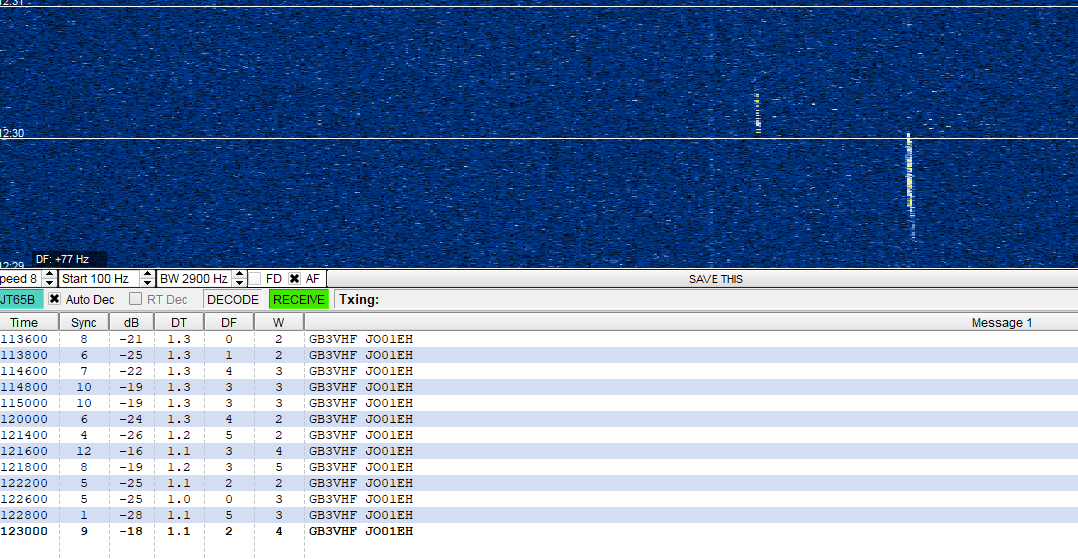Increase the Speed spinner value
This screenshot has width=1078, height=559.
50,274
